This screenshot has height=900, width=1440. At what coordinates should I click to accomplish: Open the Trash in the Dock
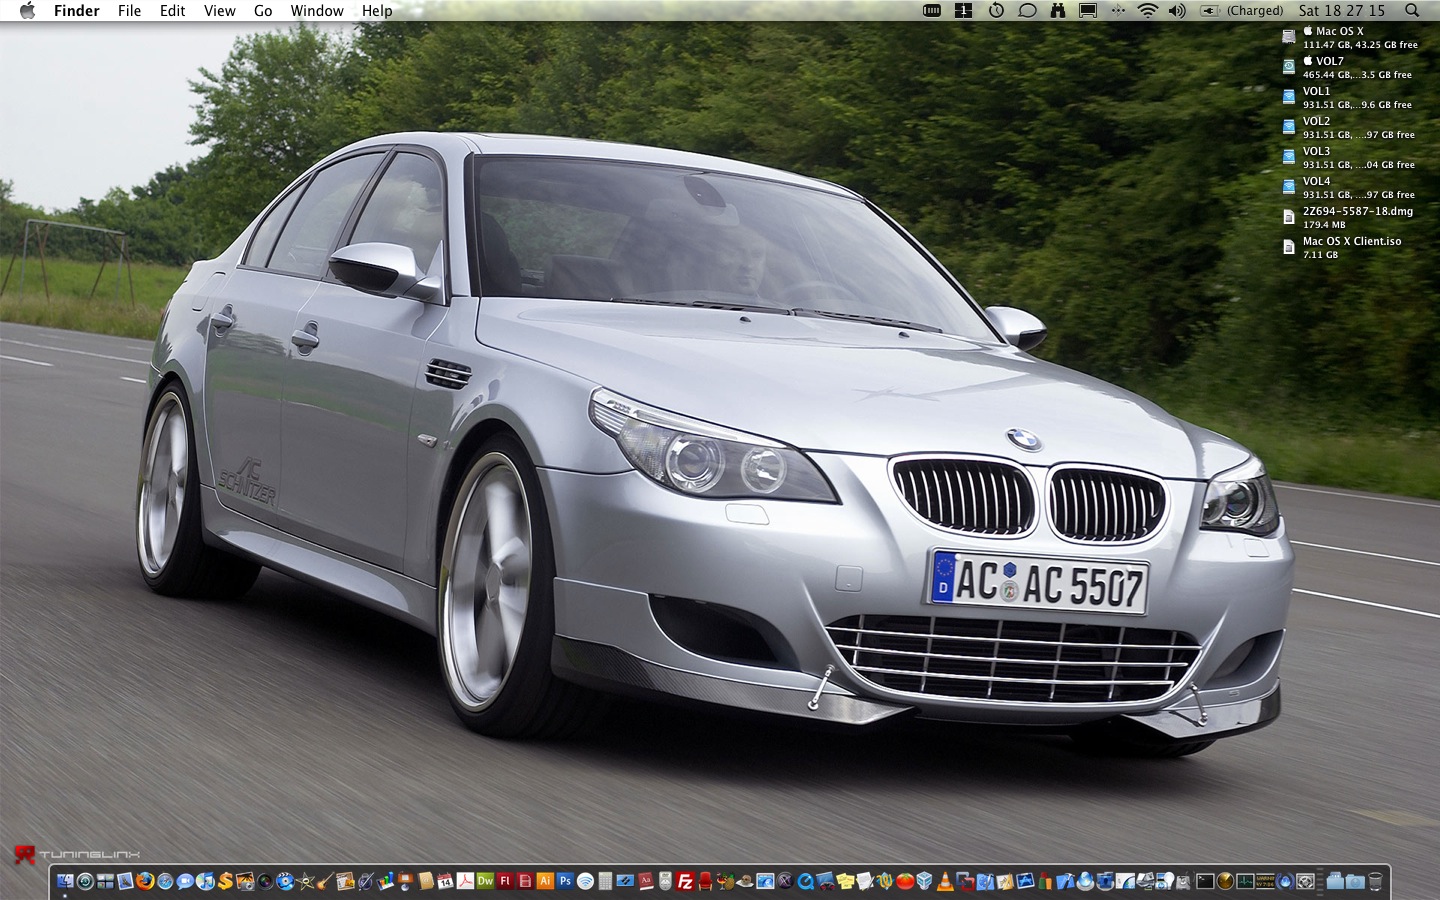(1375, 881)
